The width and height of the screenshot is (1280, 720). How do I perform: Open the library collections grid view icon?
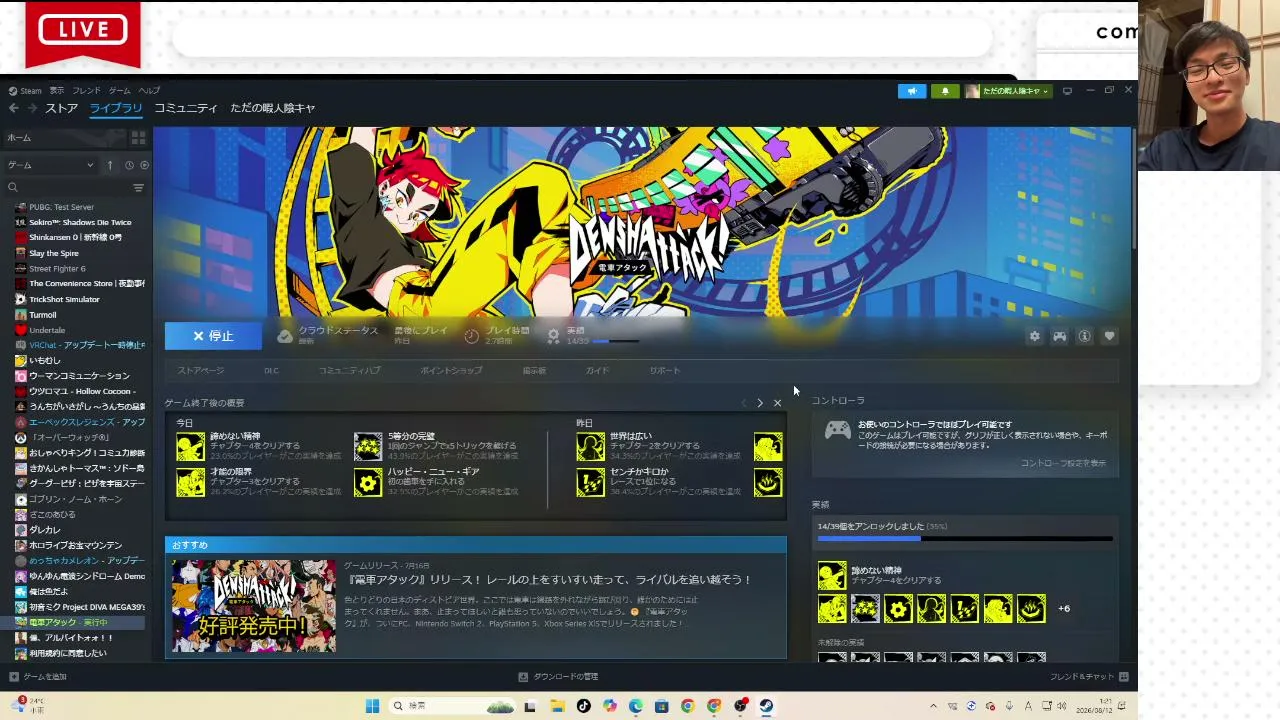point(138,137)
